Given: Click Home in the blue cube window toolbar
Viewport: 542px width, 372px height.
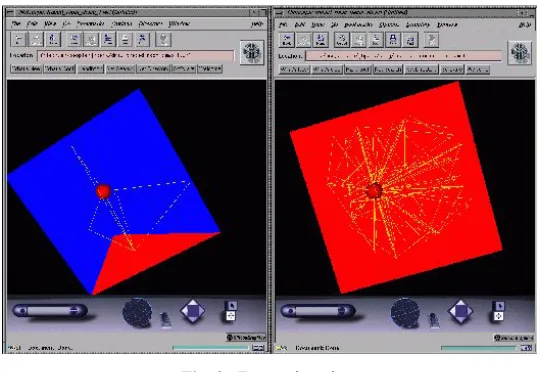Looking at the screenshot, I should click(53, 39).
